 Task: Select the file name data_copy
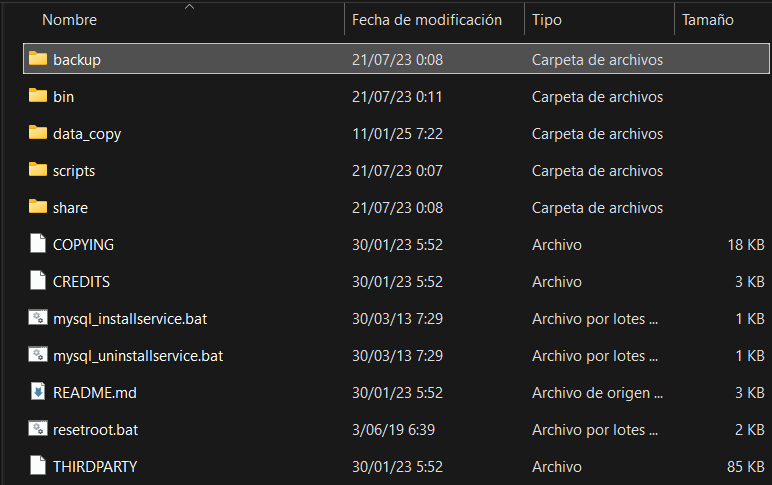87,134
